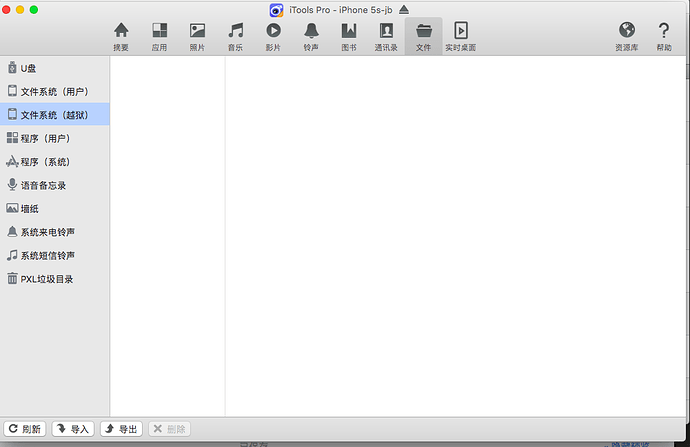Image resolution: width=690 pixels, height=447 pixels.
Task: Click the 导入 import button
Action: 73,429
